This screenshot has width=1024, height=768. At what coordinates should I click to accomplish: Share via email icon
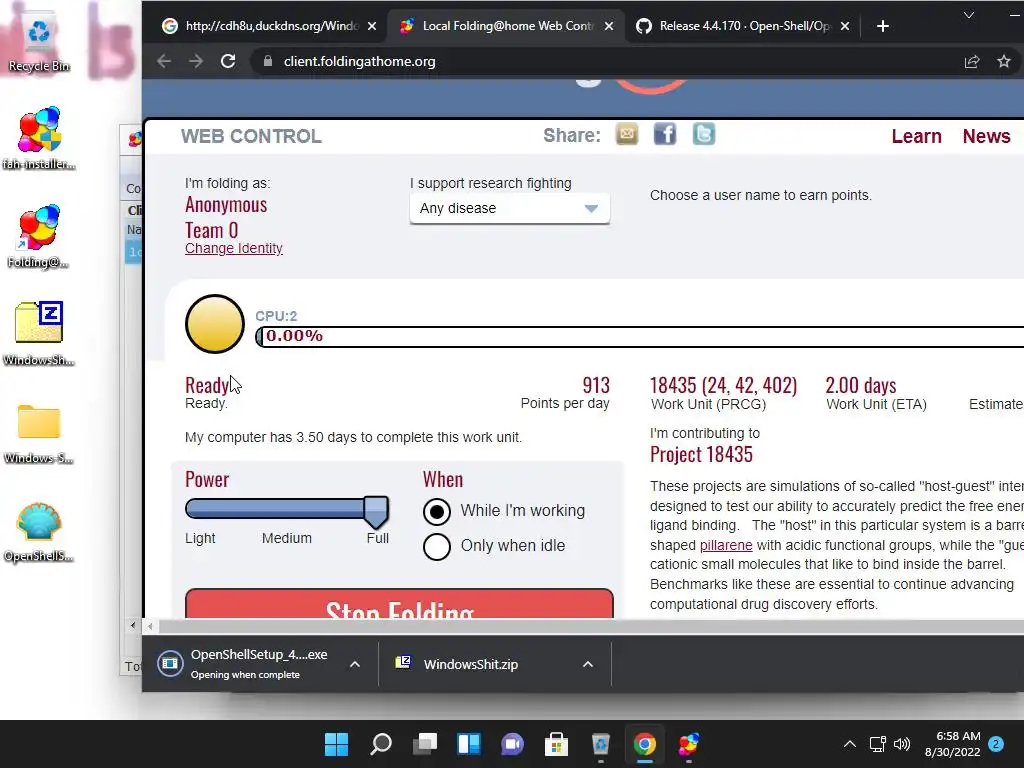pyautogui.click(x=626, y=135)
